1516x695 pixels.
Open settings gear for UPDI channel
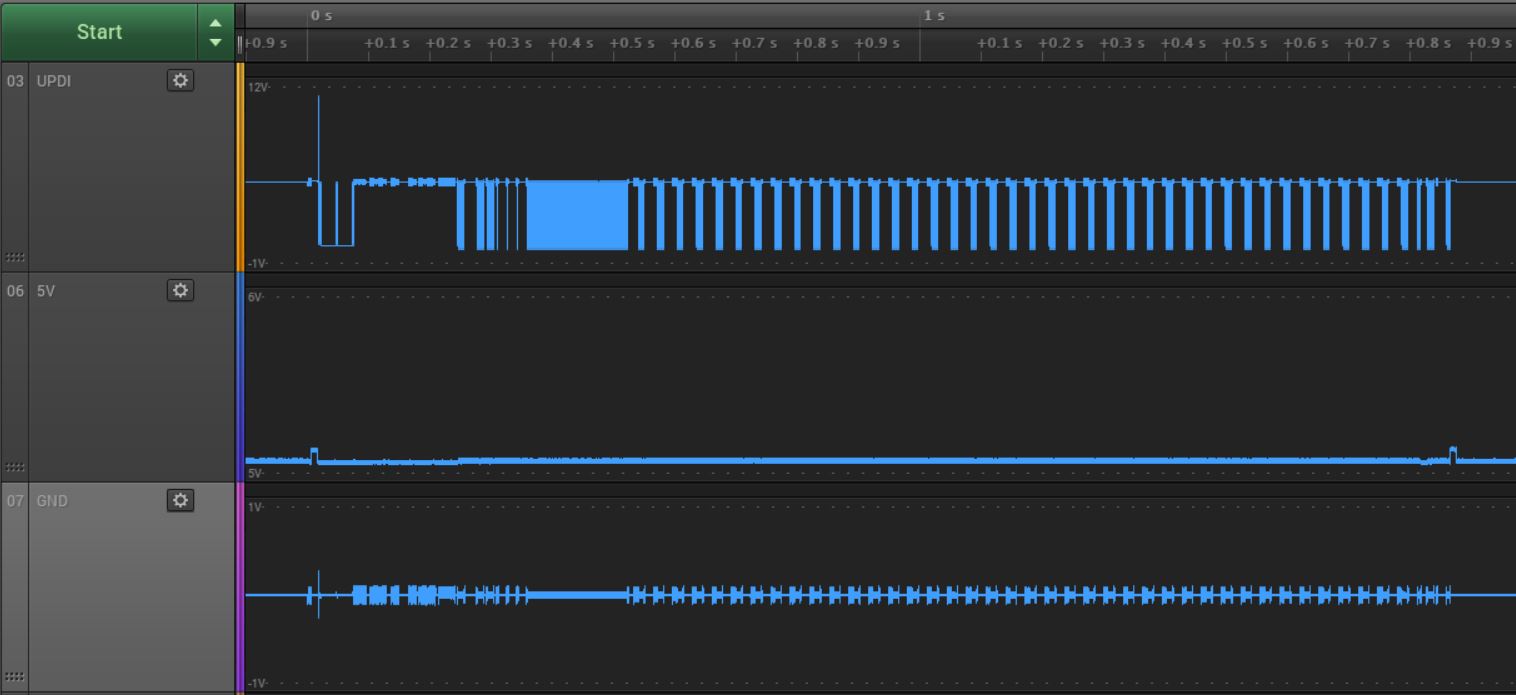click(x=180, y=81)
